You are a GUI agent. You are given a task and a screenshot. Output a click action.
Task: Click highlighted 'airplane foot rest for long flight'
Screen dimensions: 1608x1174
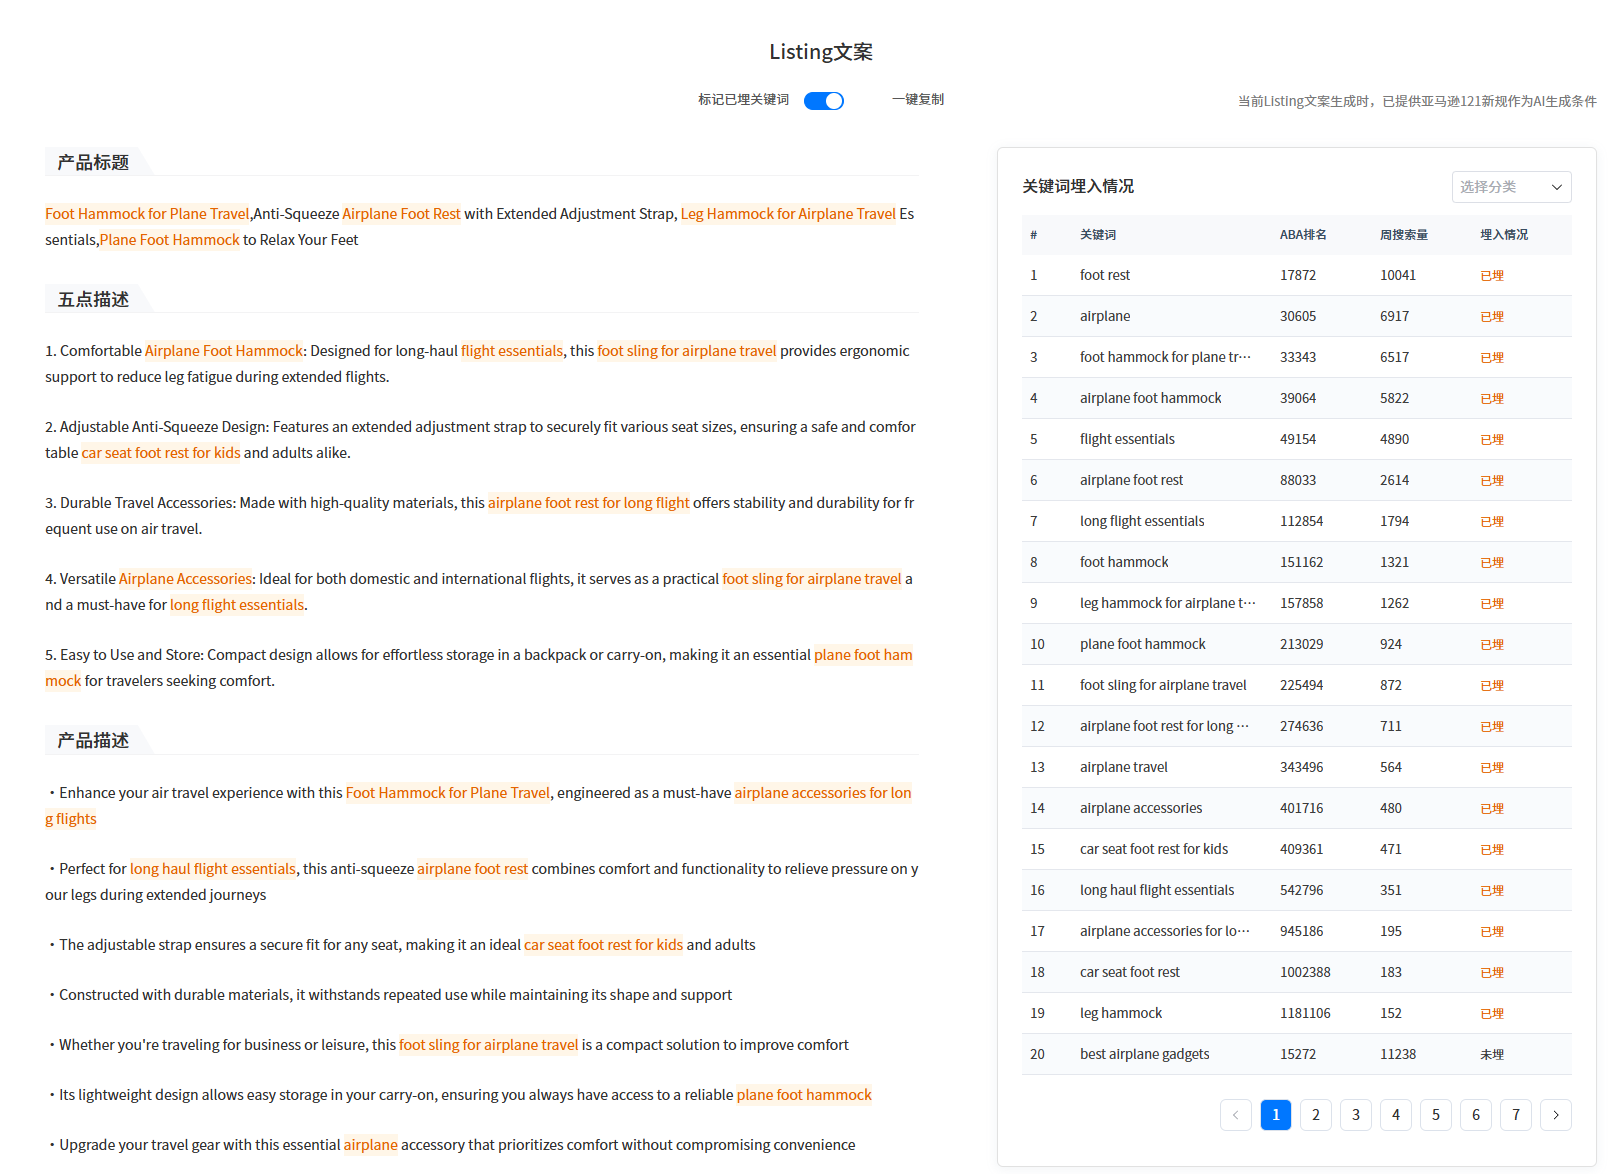[x=589, y=503]
